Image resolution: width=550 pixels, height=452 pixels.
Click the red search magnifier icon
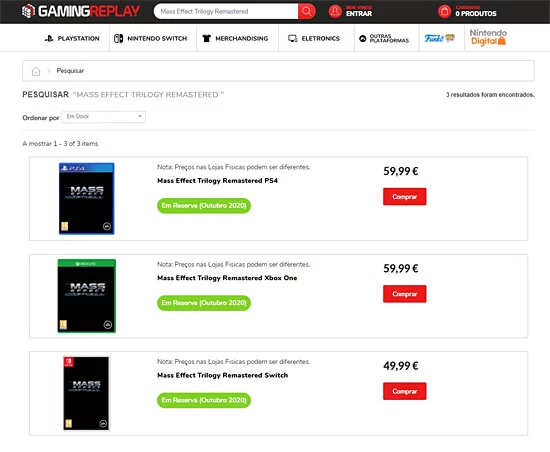click(307, 11)
